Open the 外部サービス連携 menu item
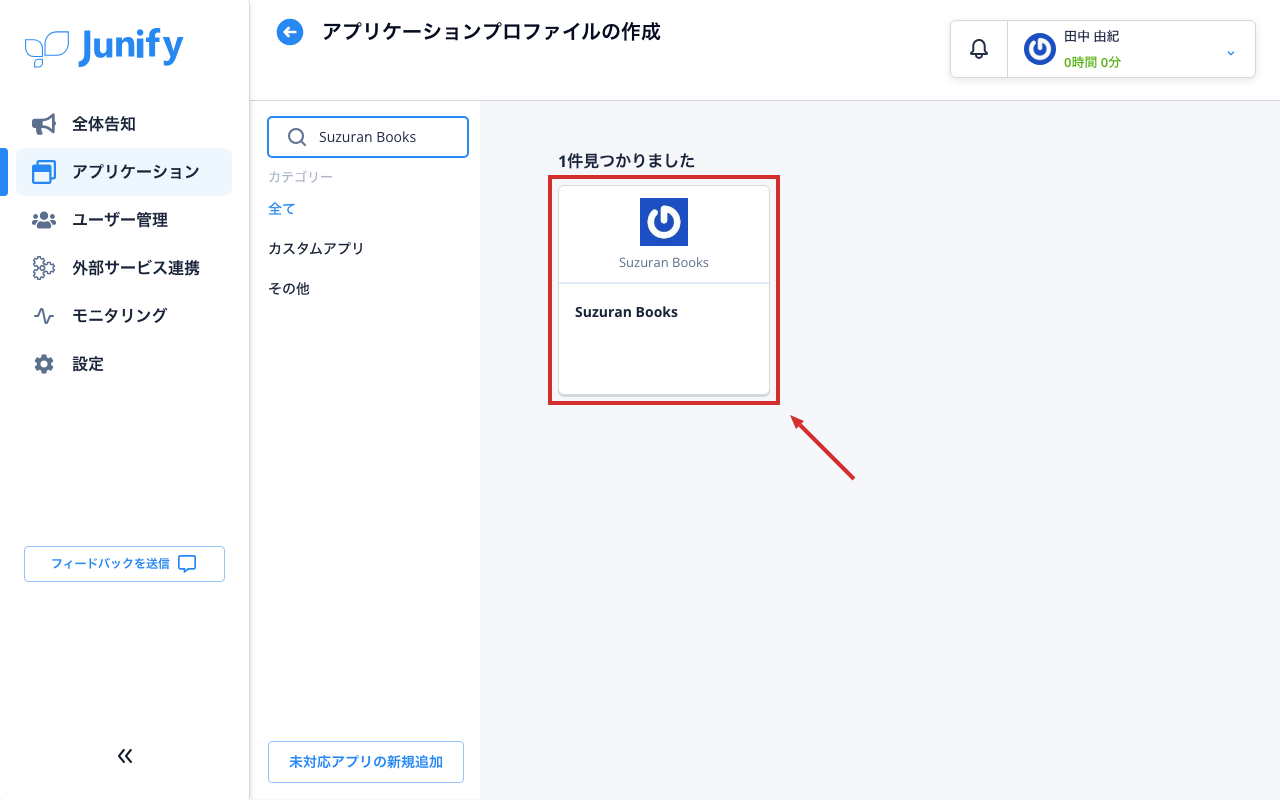The height and width of the screenshot is (800, 1280). coord(124,268)
